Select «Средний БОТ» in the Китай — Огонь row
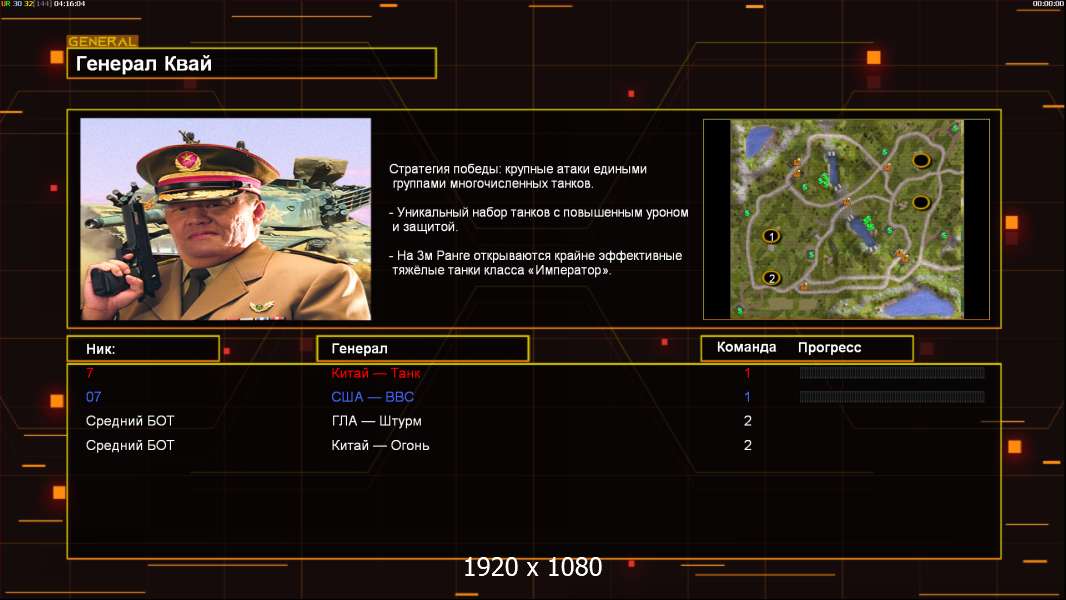Image resolution: width=1066 pixels, height=600 pixels. [130, 446]
